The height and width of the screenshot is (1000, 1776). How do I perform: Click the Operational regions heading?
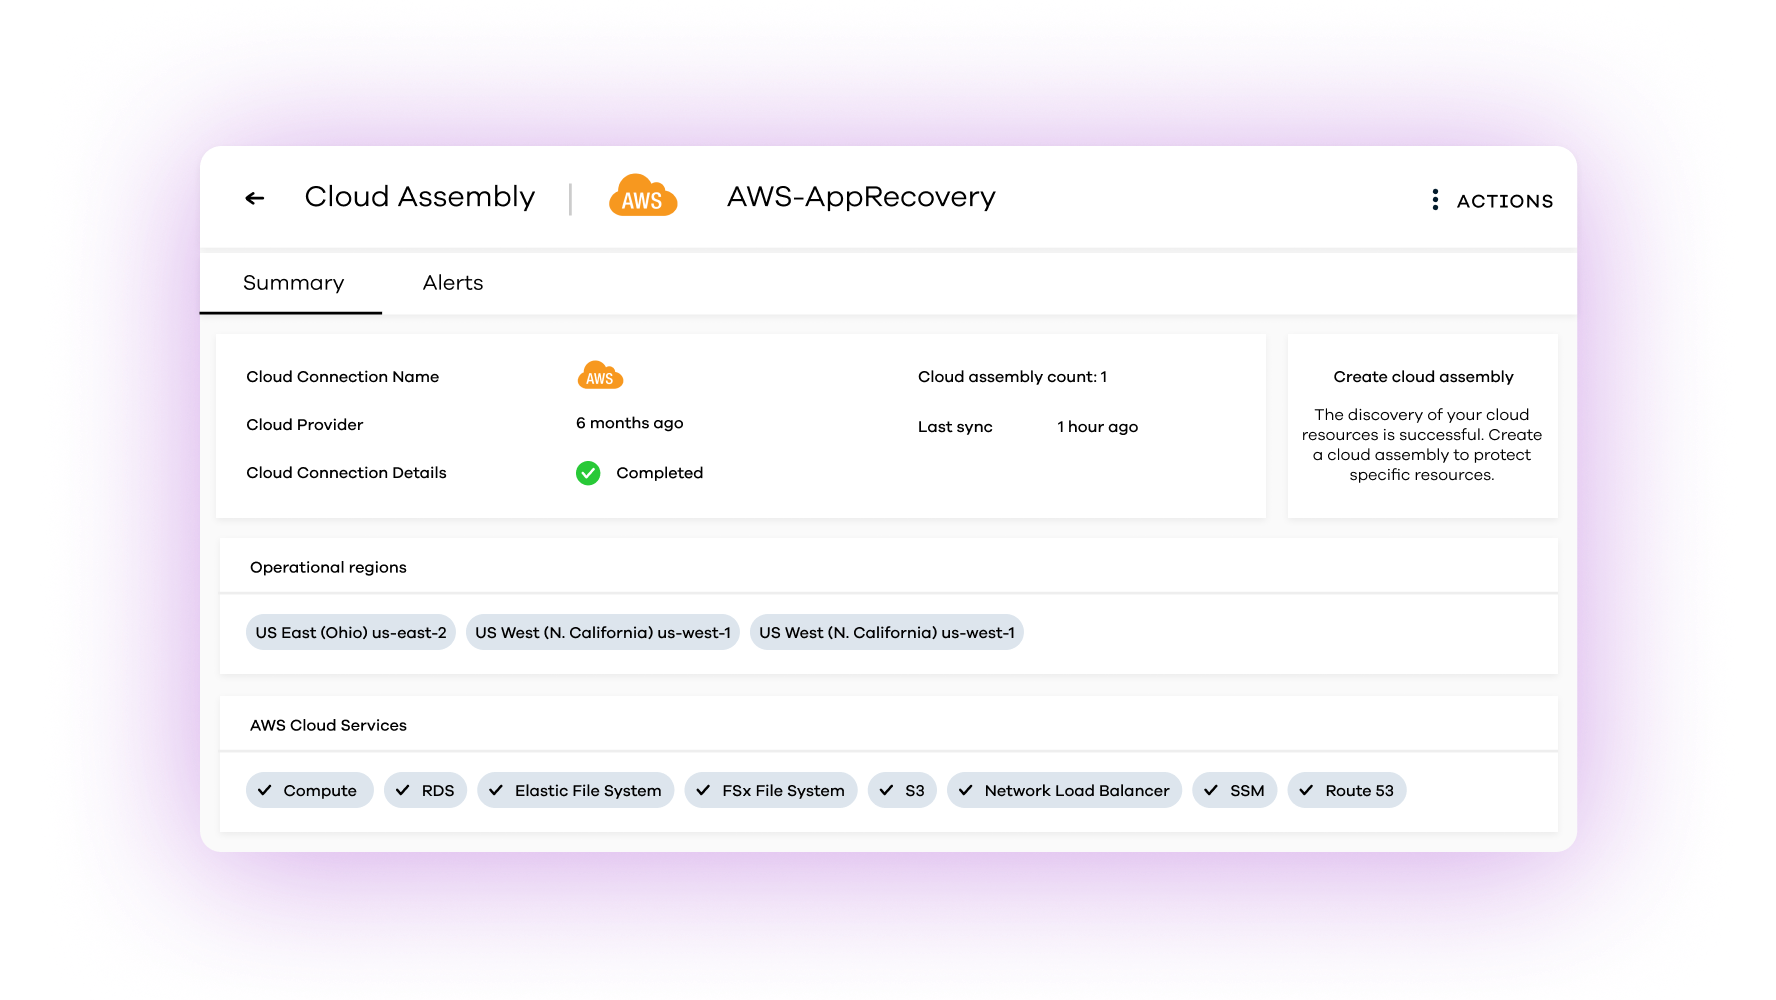click(328, 567)
